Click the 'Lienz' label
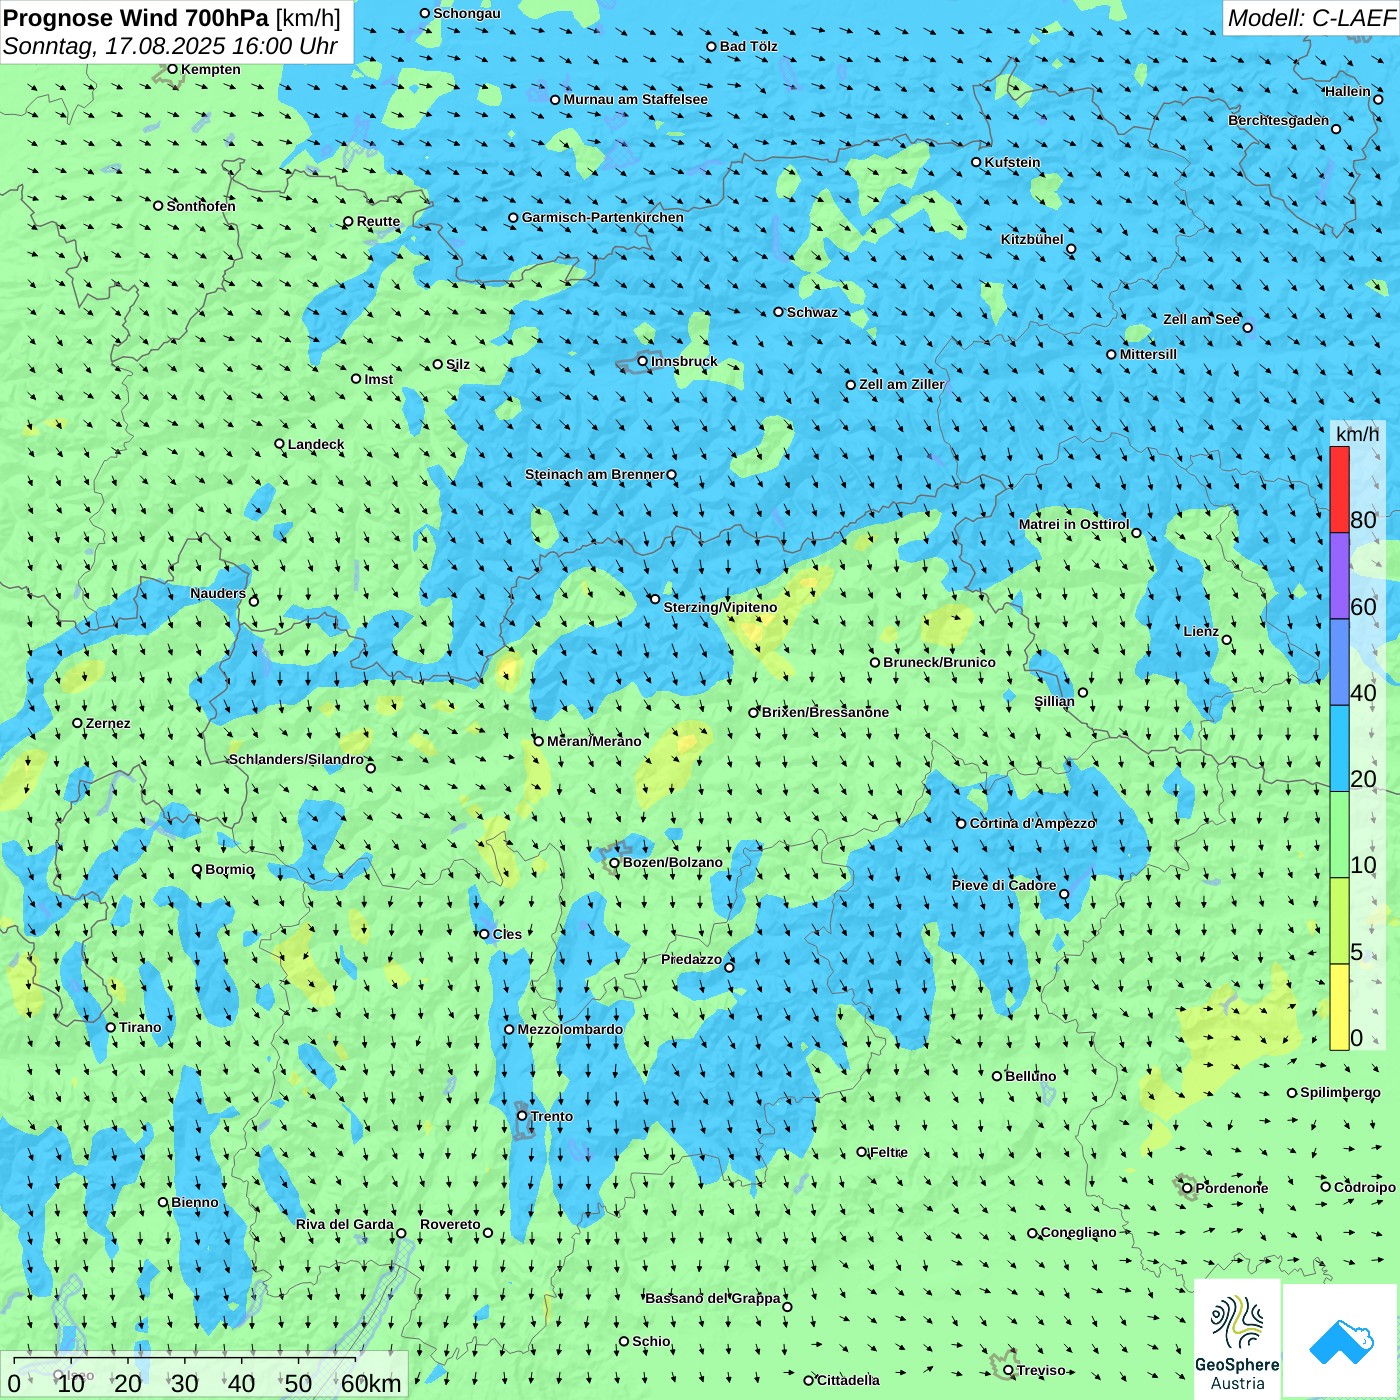1400x1400 pixels. pos(1201,631)
